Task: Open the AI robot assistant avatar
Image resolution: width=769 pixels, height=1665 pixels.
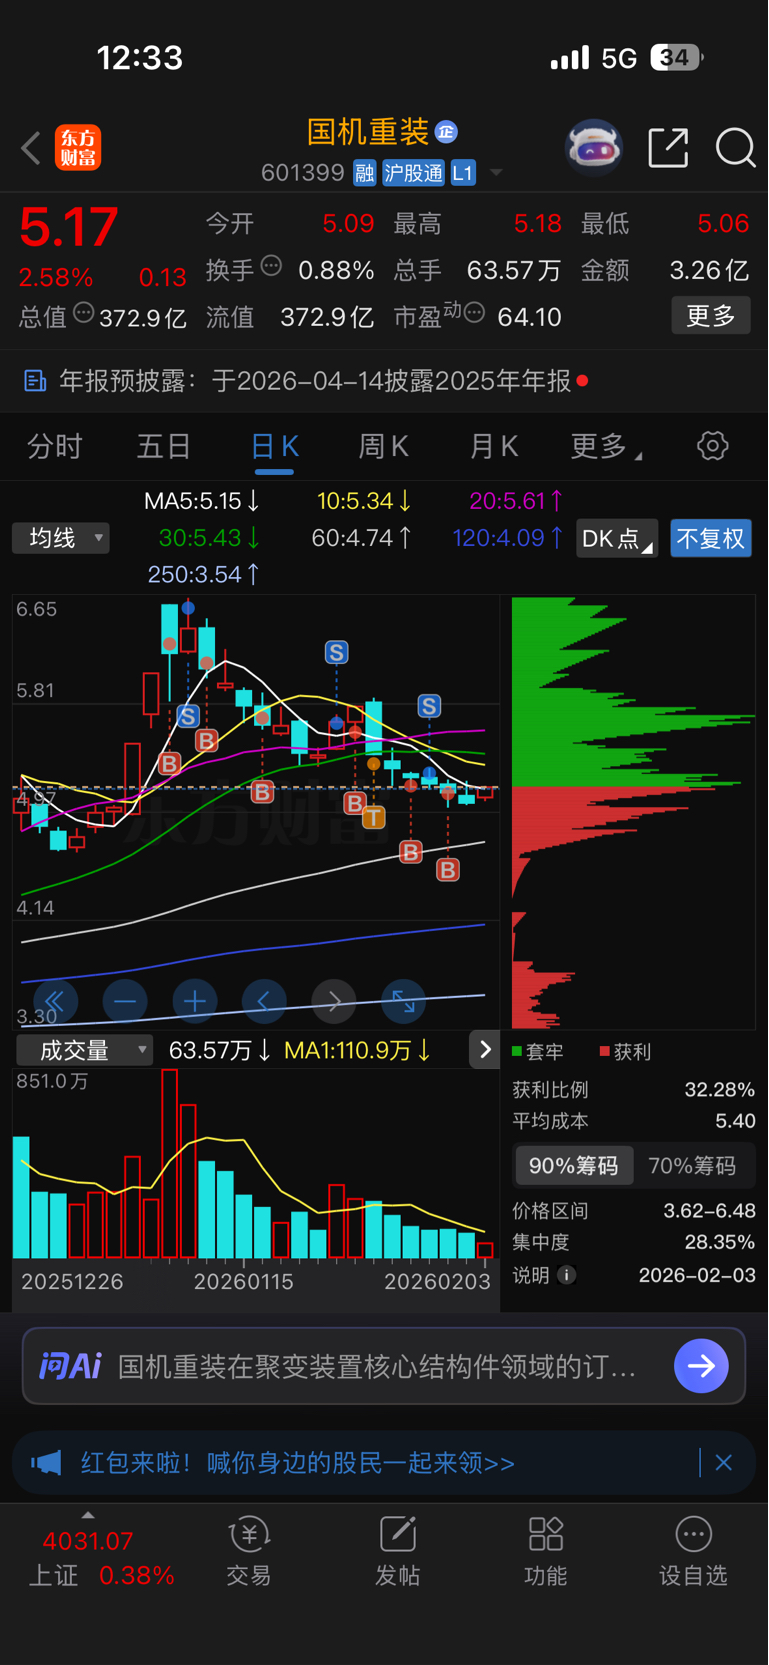Action: click(594, 148)
